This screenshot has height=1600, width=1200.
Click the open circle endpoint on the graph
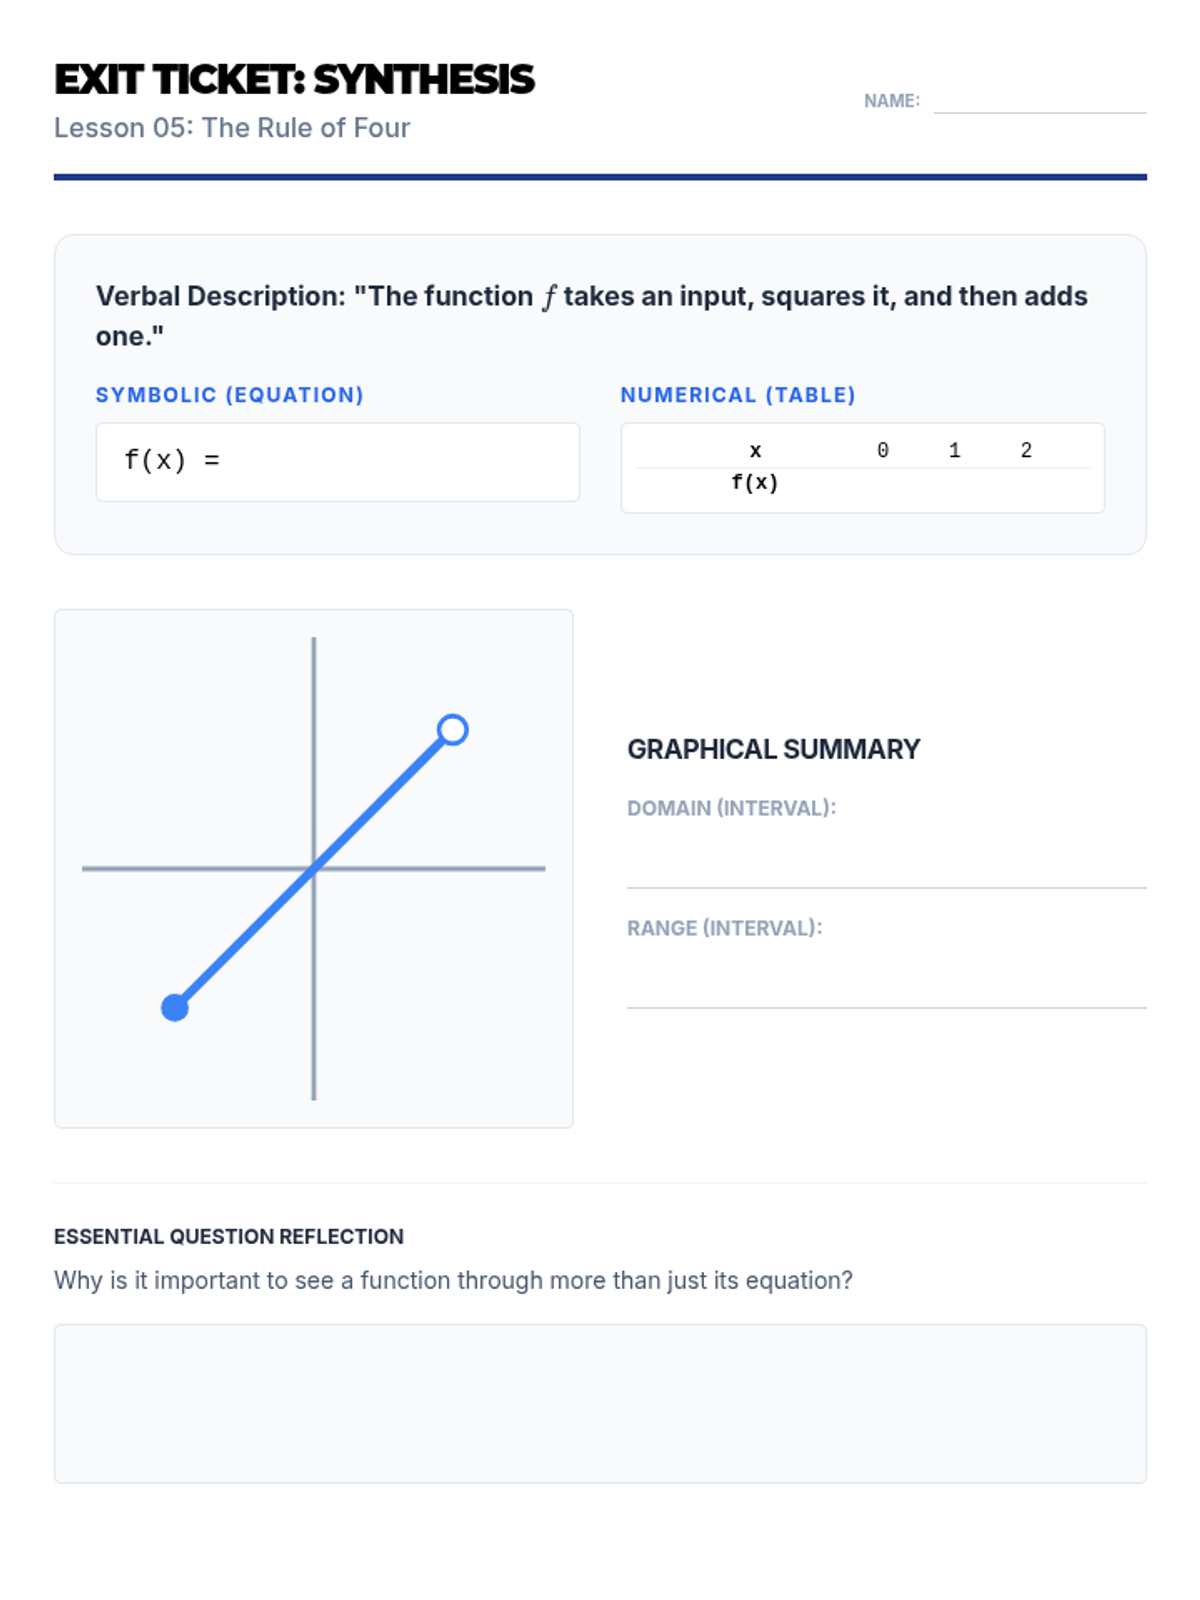[x=453, y=730]
